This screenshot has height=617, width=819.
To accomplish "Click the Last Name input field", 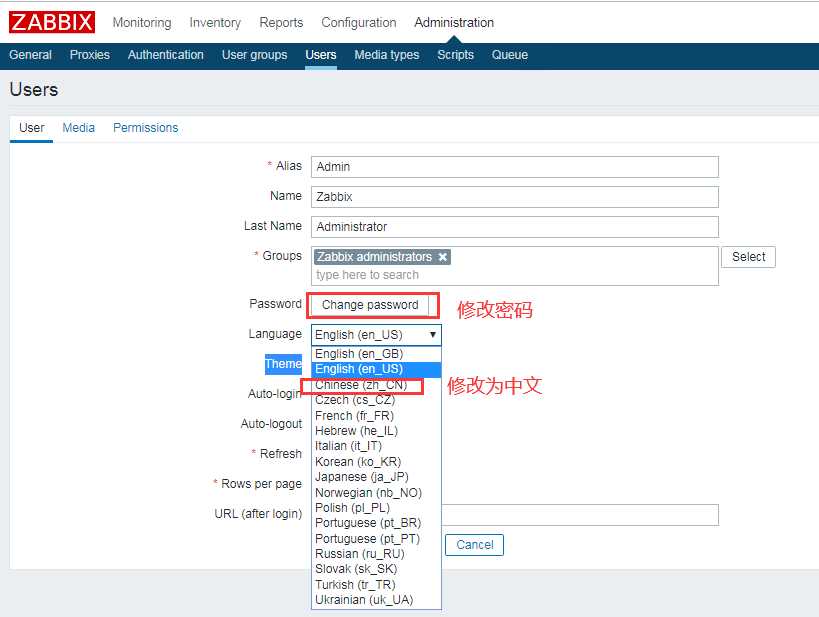I will [514, 227].
